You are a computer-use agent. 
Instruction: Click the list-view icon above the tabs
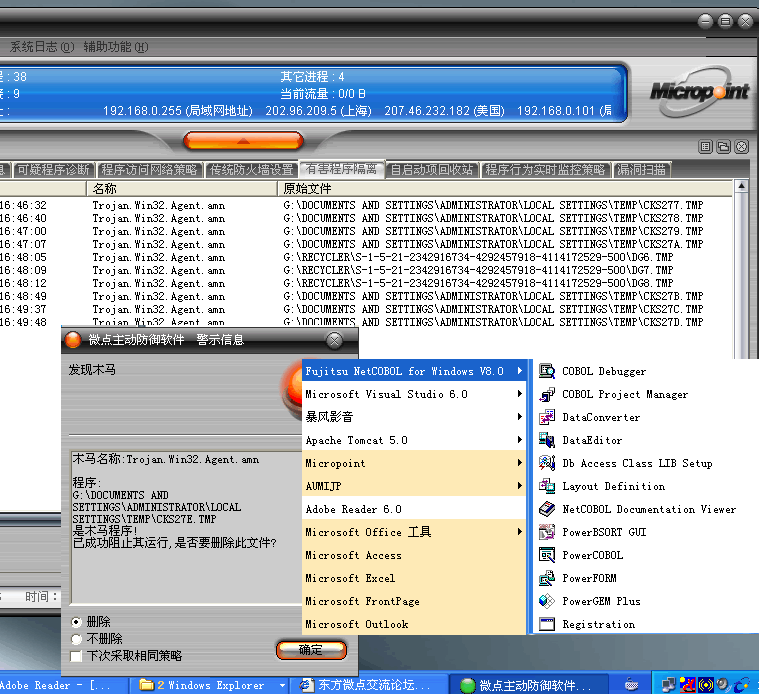click(705, 147)
